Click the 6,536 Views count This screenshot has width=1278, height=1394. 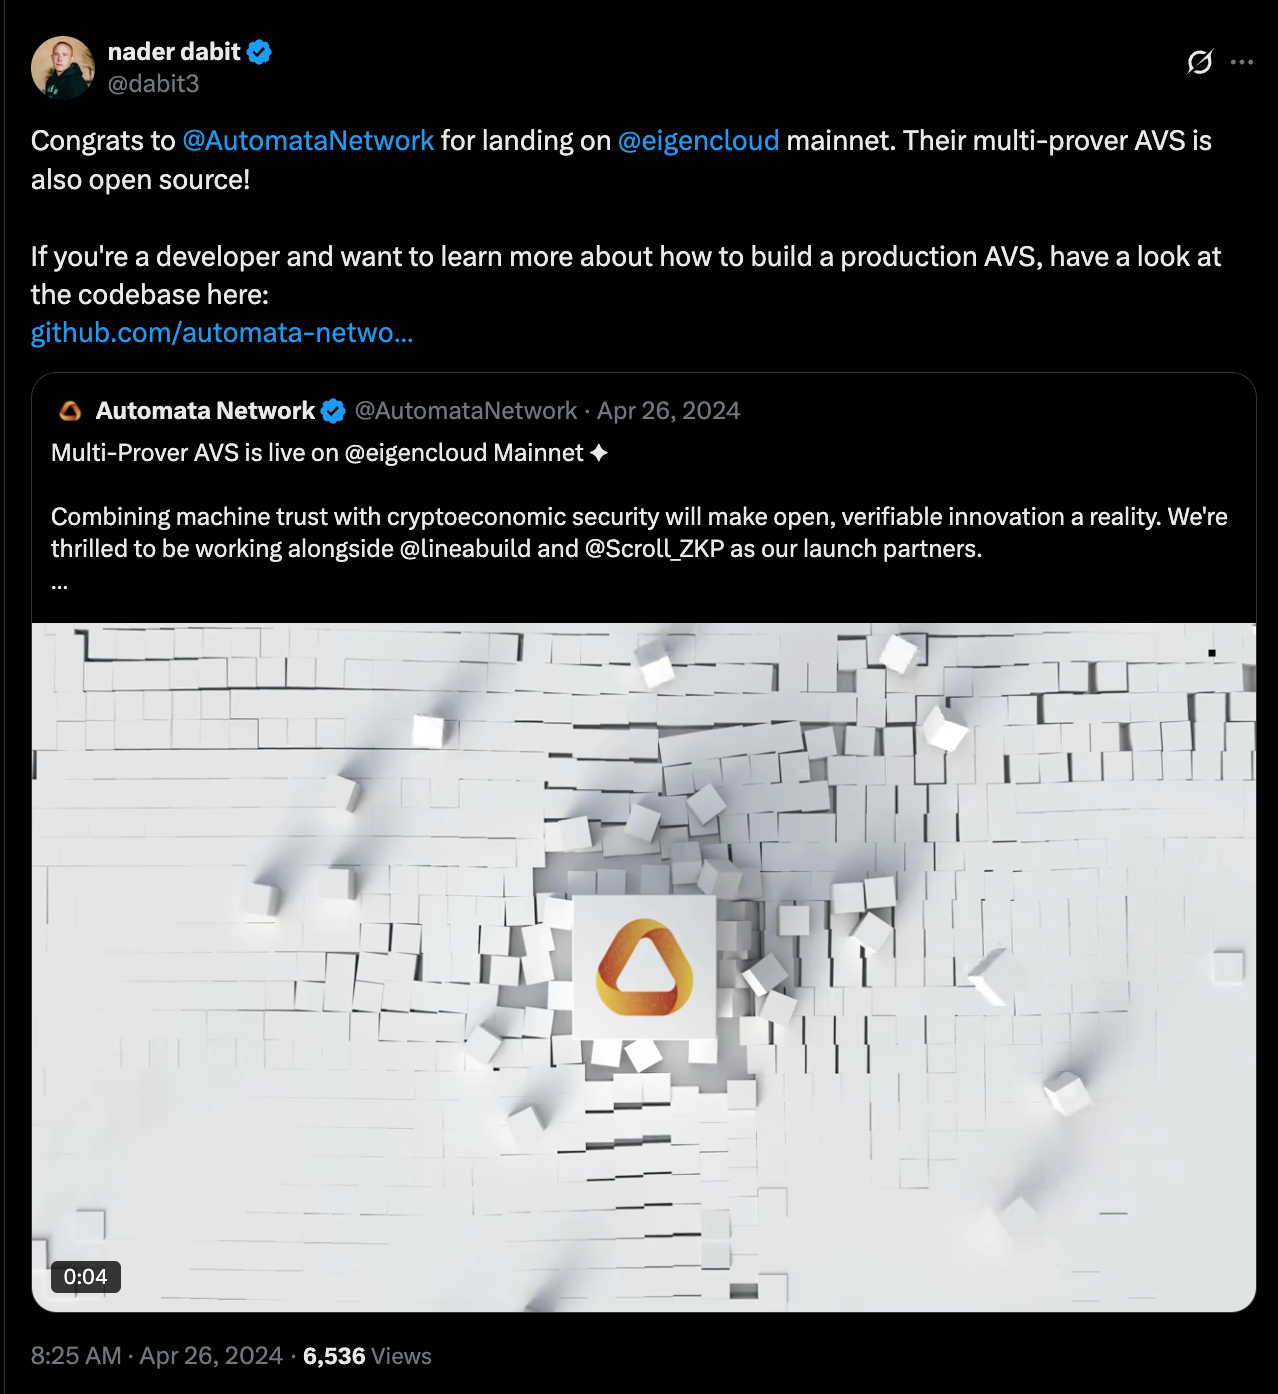[367, 1356]
